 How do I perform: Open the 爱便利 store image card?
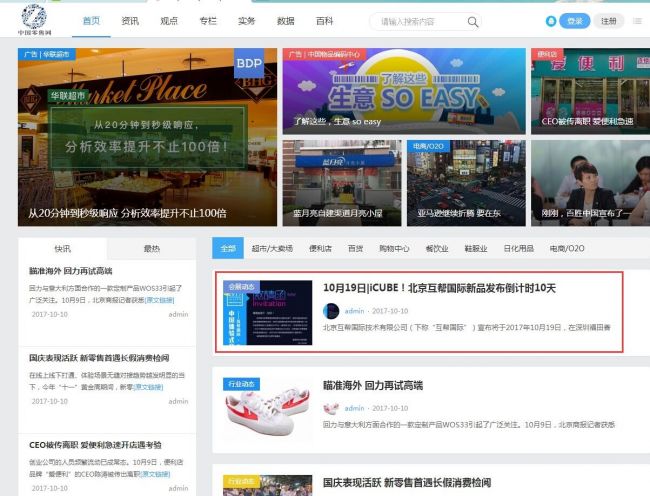590,91
